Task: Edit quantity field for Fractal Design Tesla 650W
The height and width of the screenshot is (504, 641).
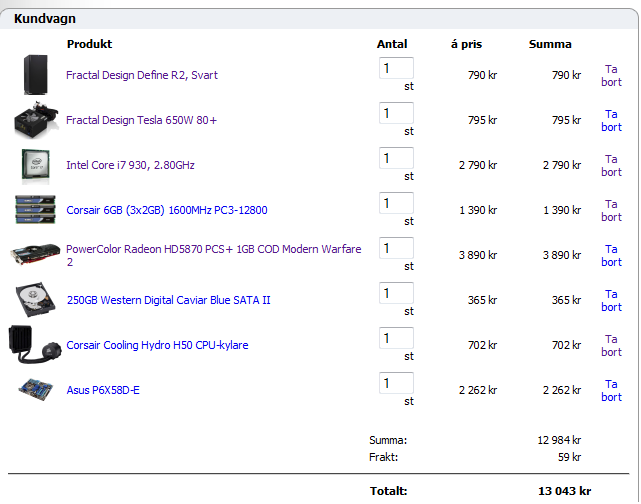Action: click(396, 114)
